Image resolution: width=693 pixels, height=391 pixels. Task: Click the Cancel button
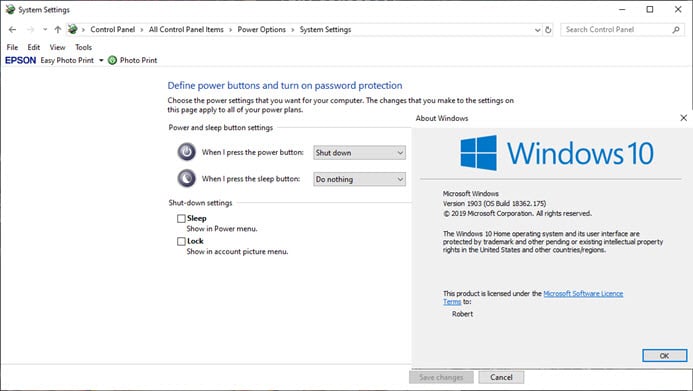[x=501, y=377]
